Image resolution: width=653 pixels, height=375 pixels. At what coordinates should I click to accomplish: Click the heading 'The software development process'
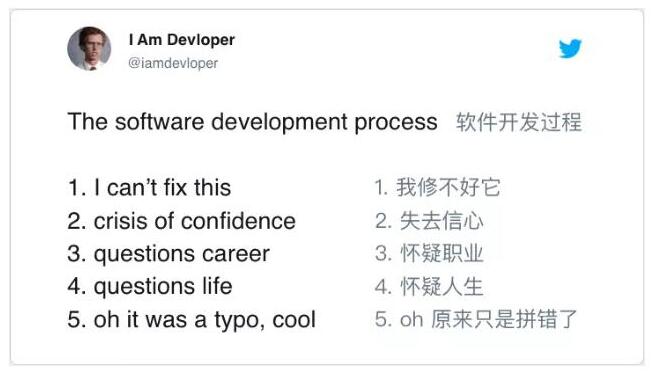click(x=252, y=122)
